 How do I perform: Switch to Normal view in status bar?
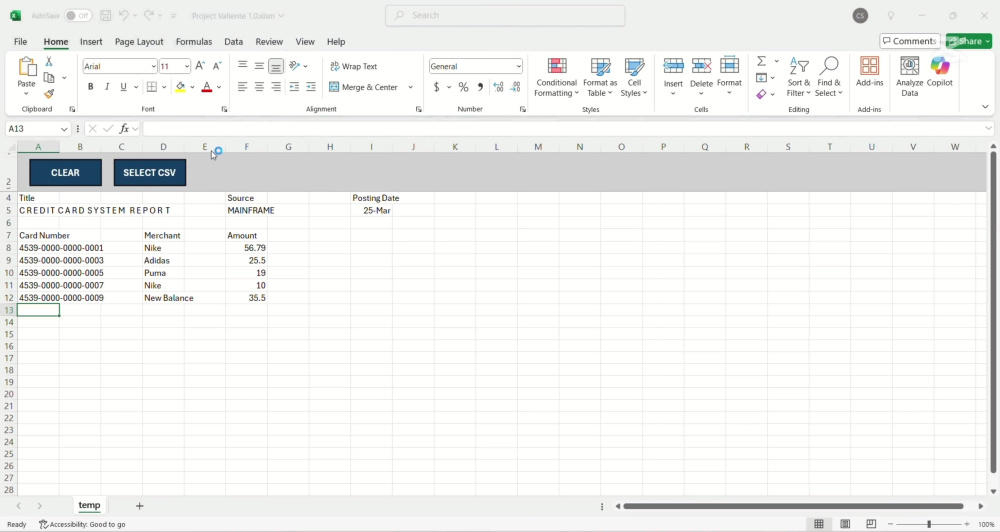tap(819, 524)
